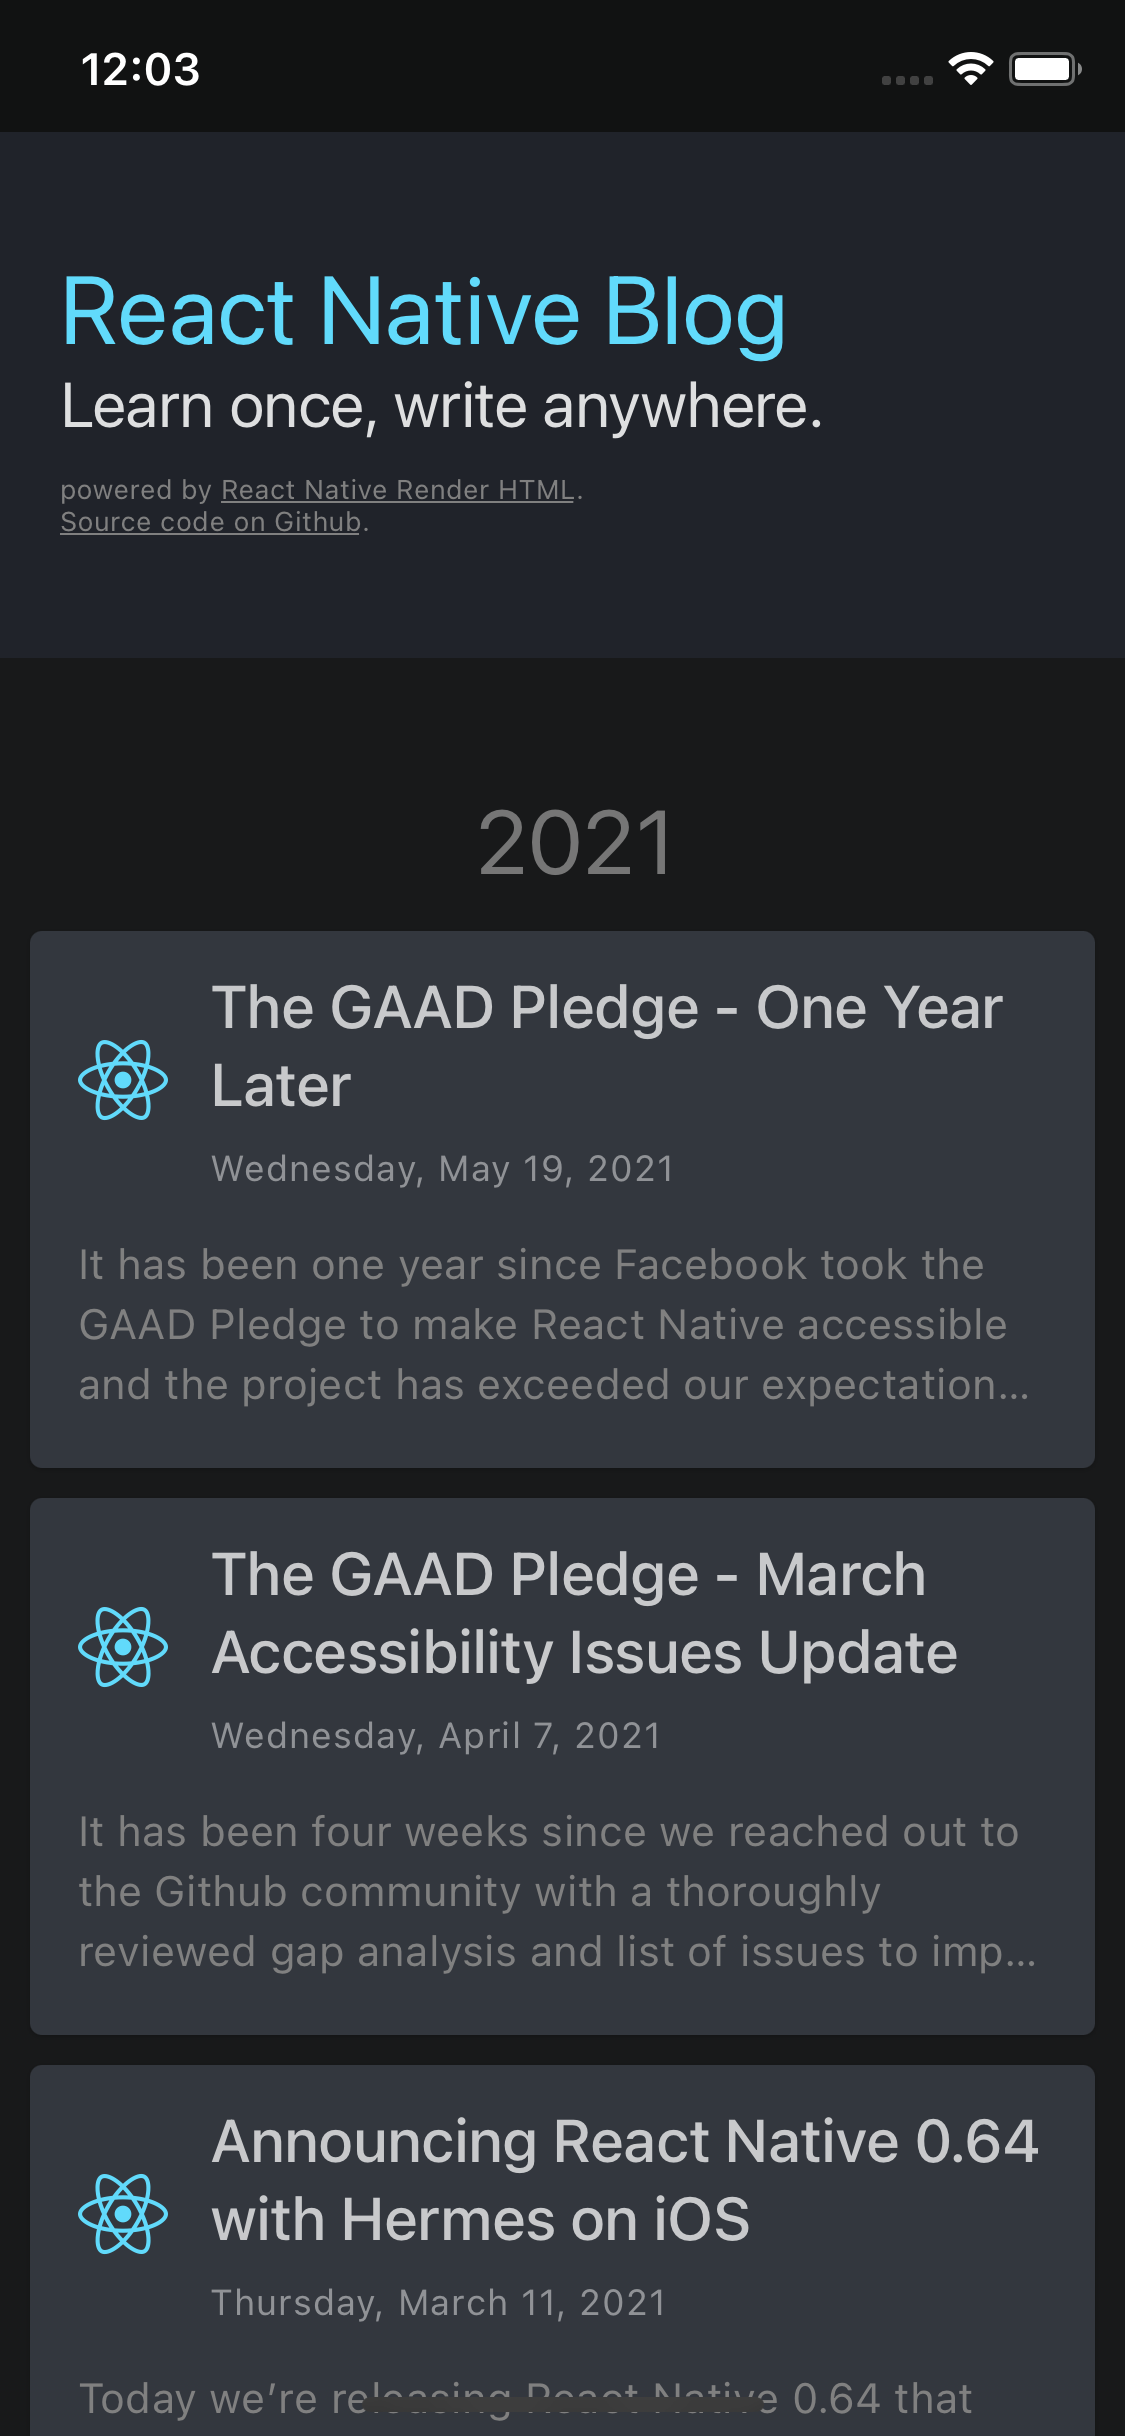Open the Source code on Github link

pos(210,522)
